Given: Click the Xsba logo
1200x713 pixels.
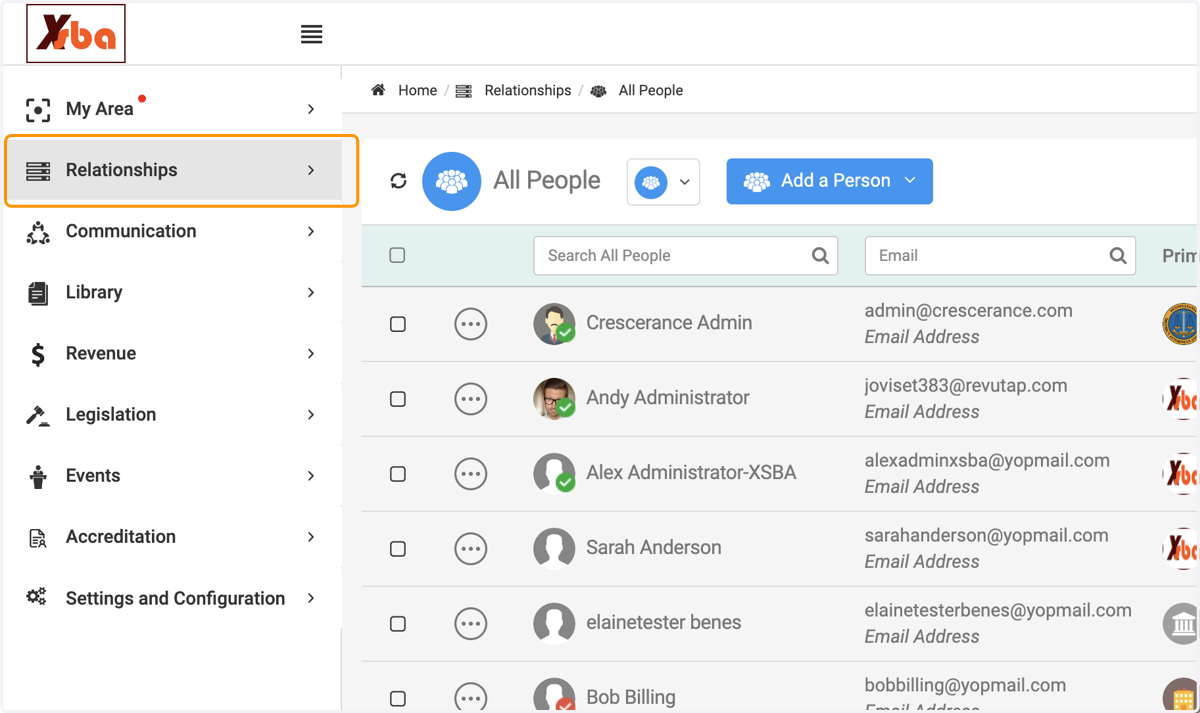Looking at the screenshot, I should 76,34.
